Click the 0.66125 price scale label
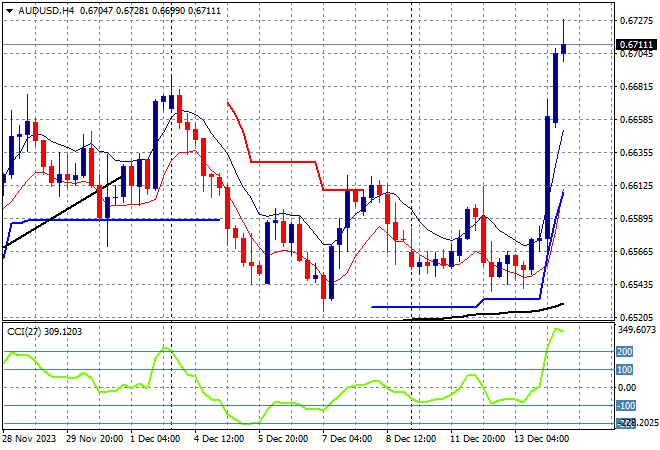 tap(637, 186)
